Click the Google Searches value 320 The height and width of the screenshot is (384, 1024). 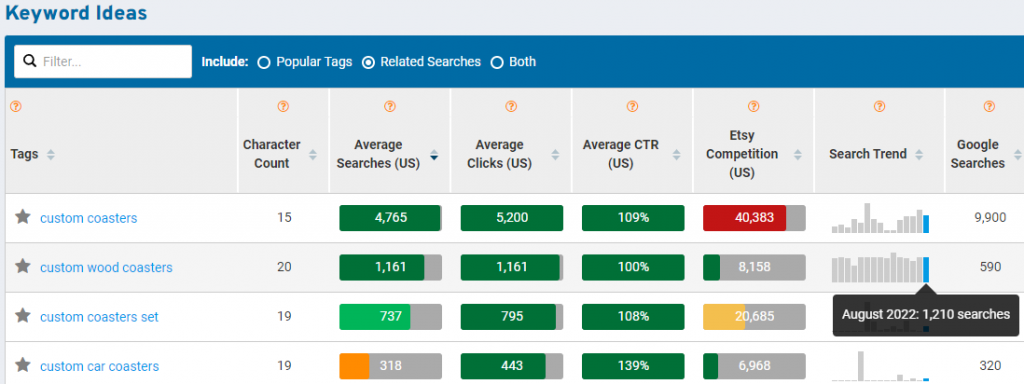990,366
